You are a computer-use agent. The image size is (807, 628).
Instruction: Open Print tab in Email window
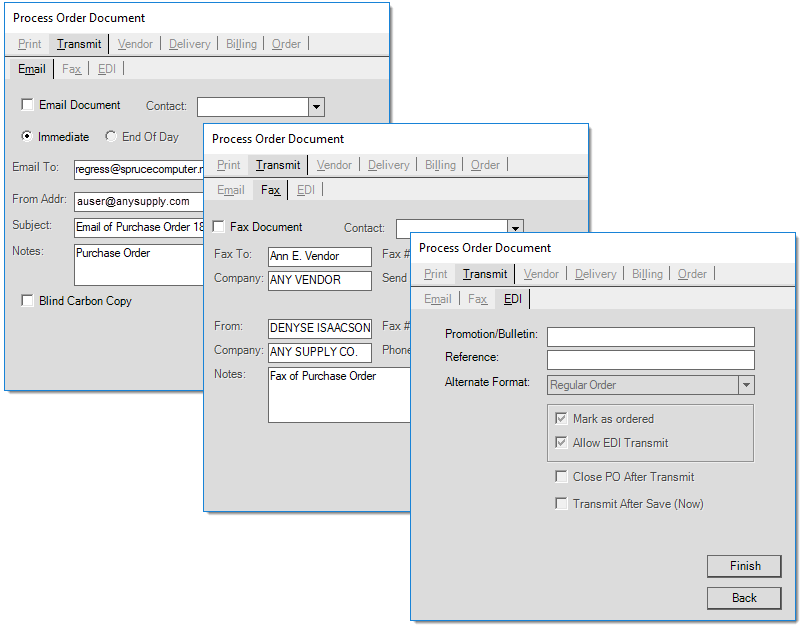[x=29, y=44]
